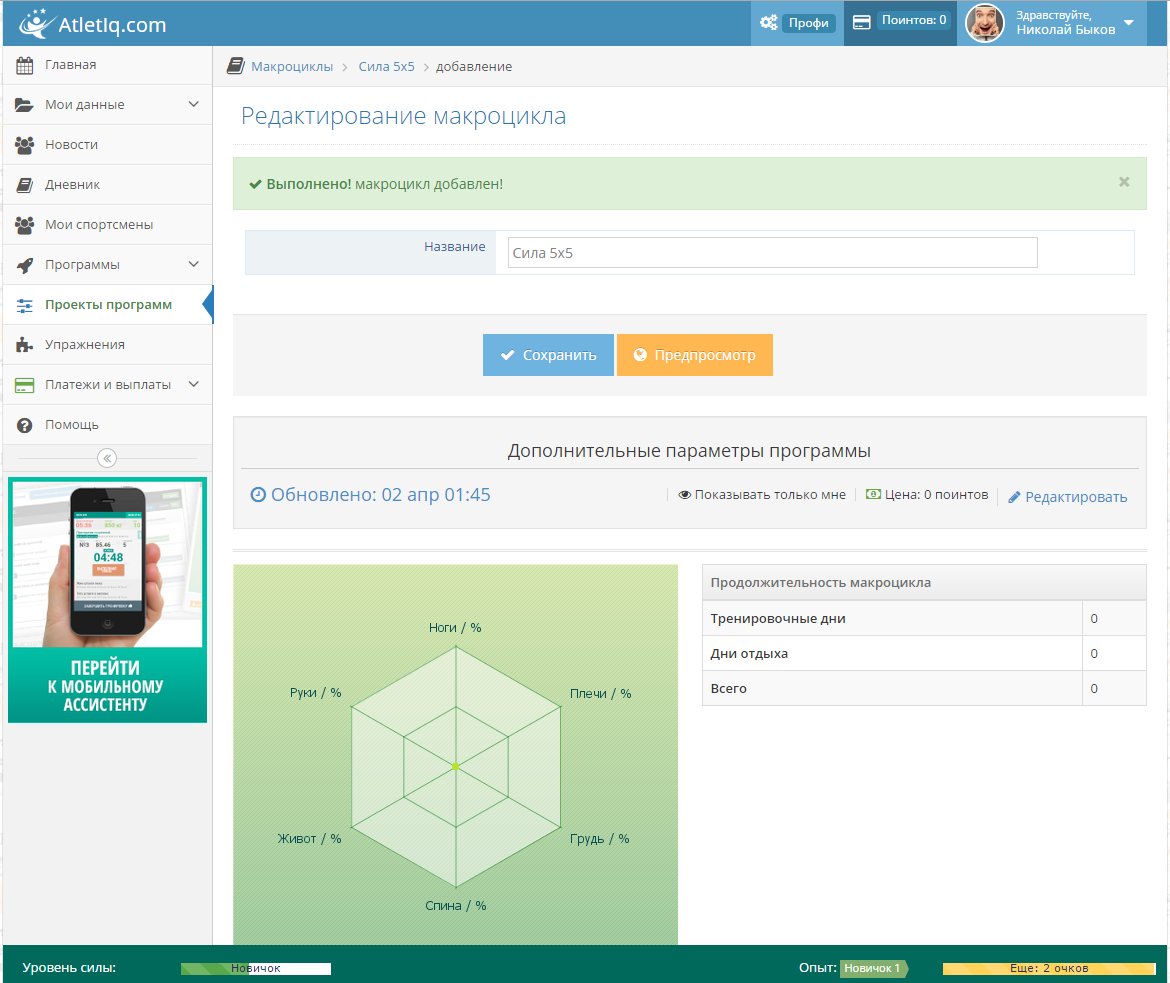Click the Еще: 2 очков experience bar
The image size is (1170, 983).
[1049, 969]
